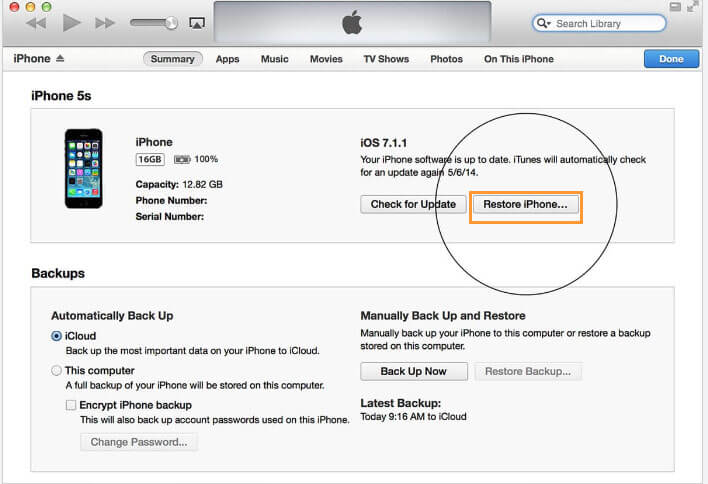This screenshot has width=708, height=484.
Task: Click the iPhone 5s device image
Action: pos(83,168)
